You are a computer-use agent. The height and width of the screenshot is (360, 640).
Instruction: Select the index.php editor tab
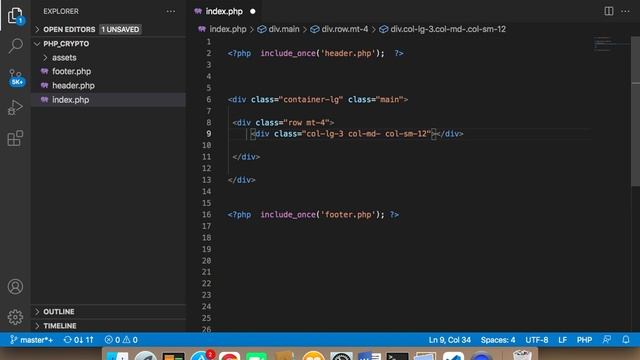[x=224, y=11]
